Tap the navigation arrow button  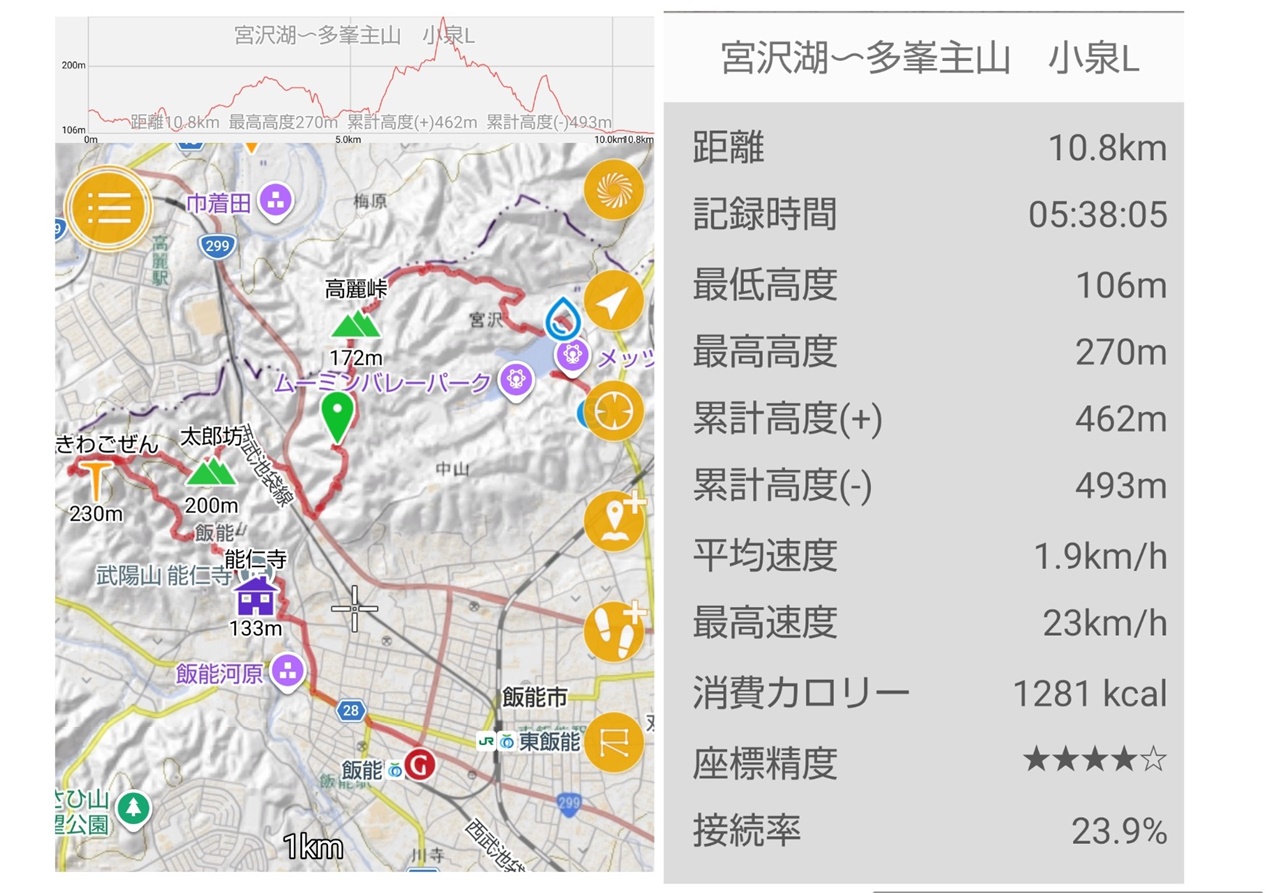tap(613, 299)
